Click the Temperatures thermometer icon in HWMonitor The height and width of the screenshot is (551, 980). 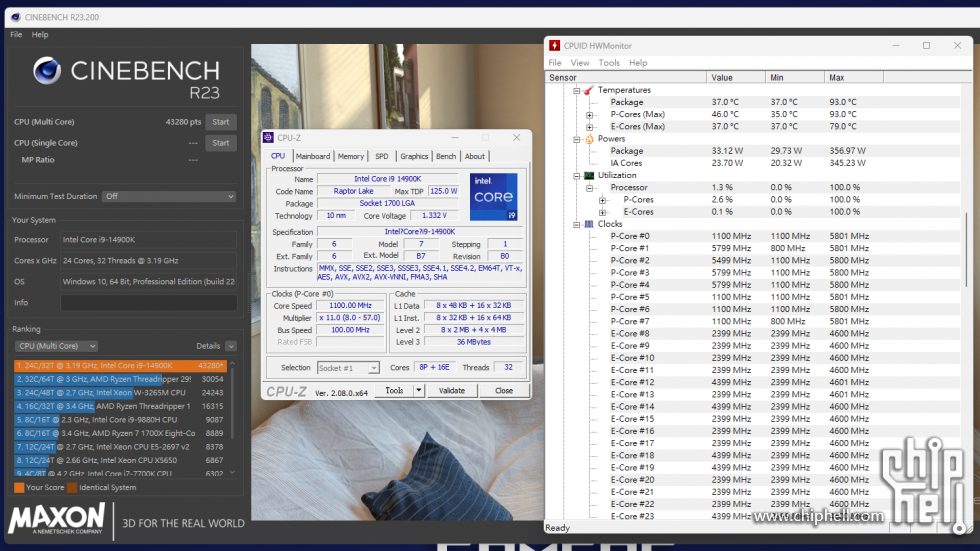[589, 90]
